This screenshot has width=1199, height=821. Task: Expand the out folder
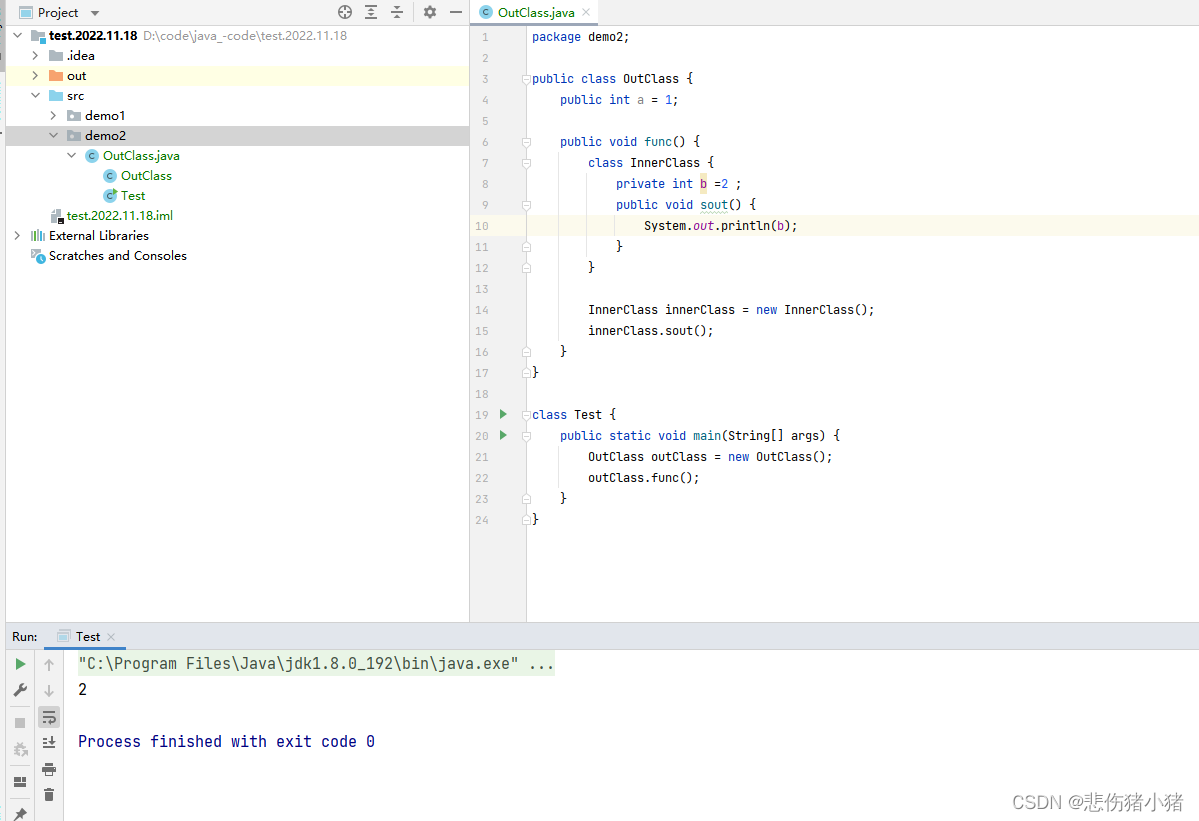tap(35, 75)
